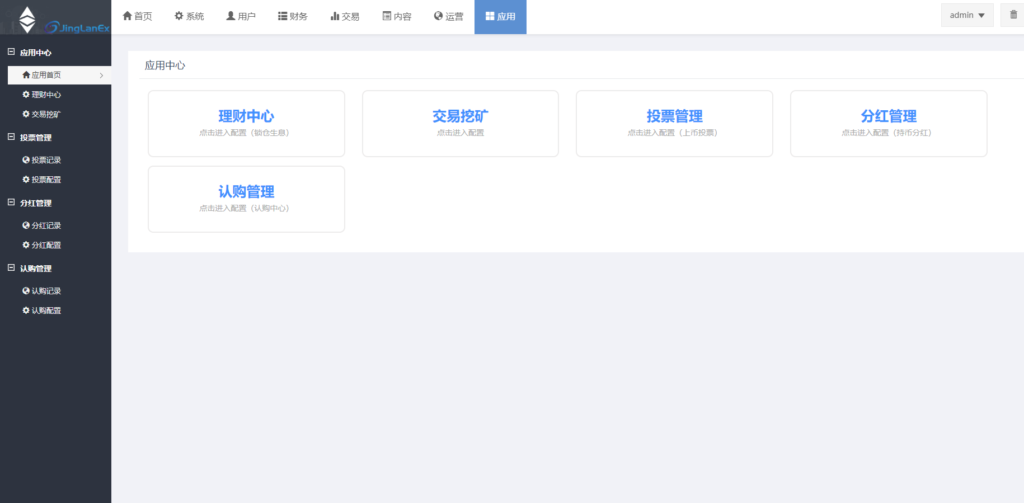Collapse the 投票管理 sidebar section
The image size is (1024, 503).
(x=11, y=138)
